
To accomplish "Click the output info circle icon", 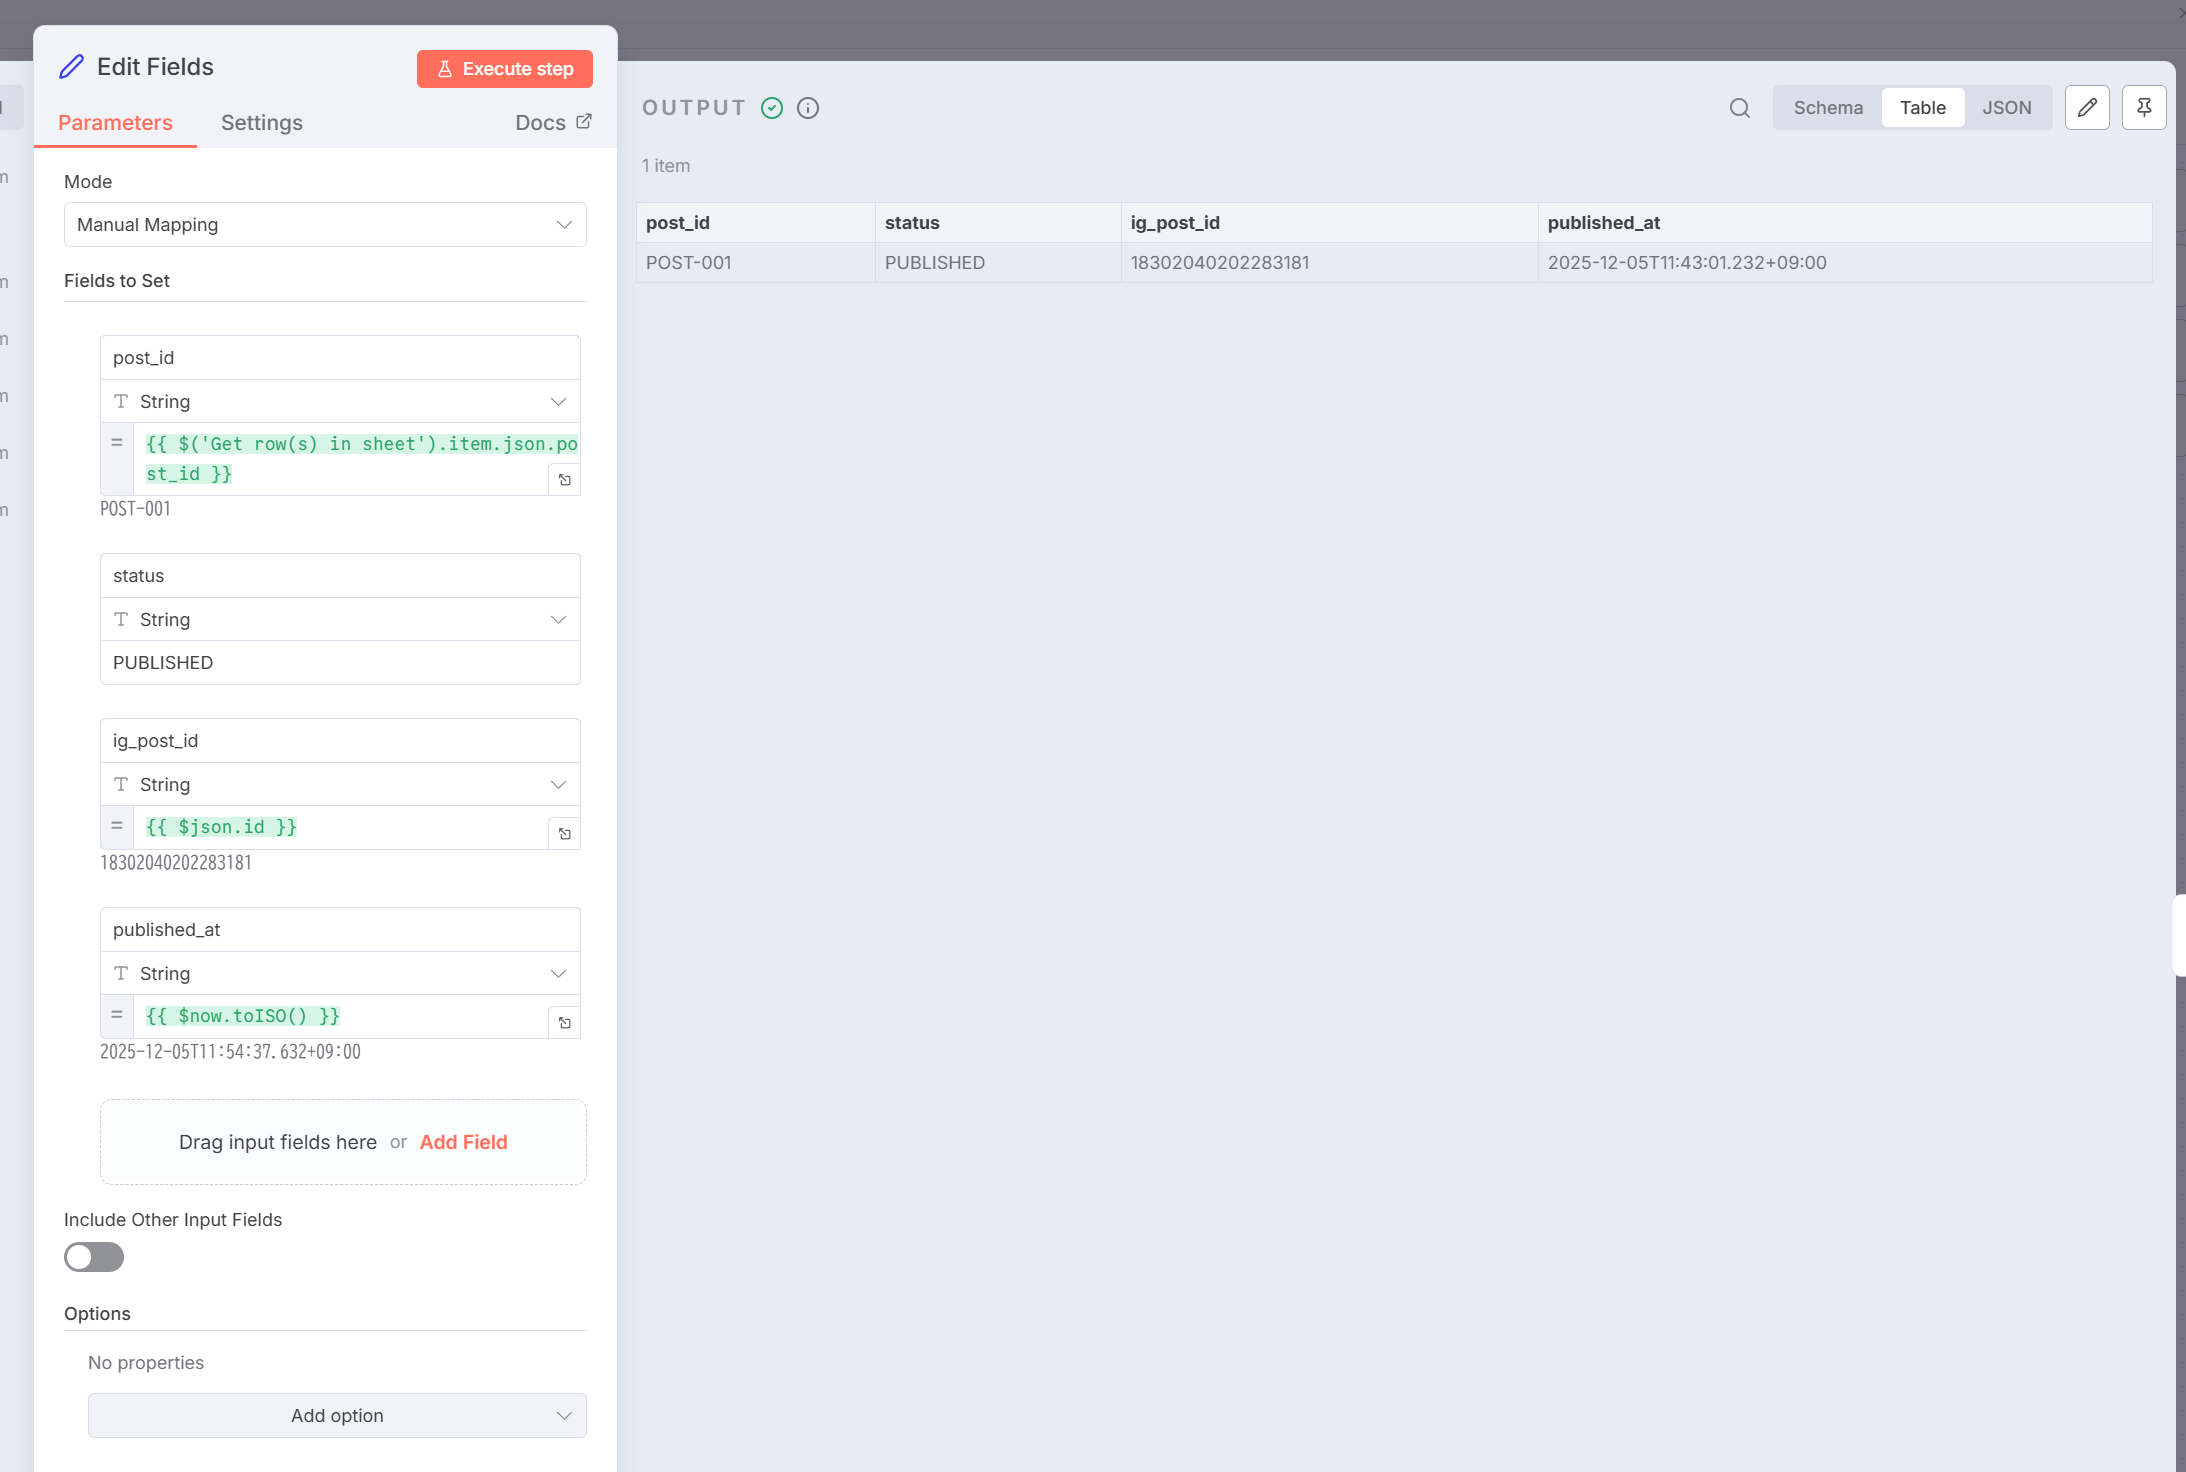I will (808, 108).
